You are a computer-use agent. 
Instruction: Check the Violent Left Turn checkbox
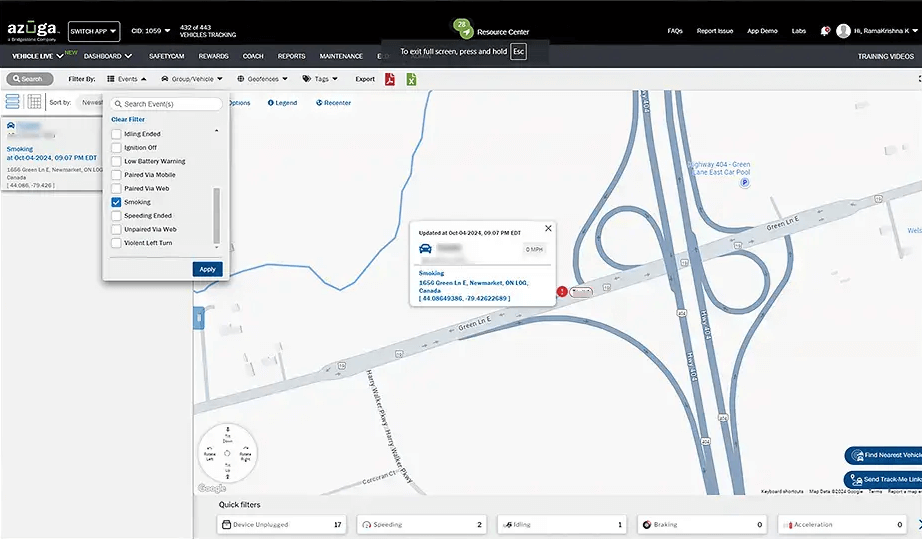coord(116,243)
